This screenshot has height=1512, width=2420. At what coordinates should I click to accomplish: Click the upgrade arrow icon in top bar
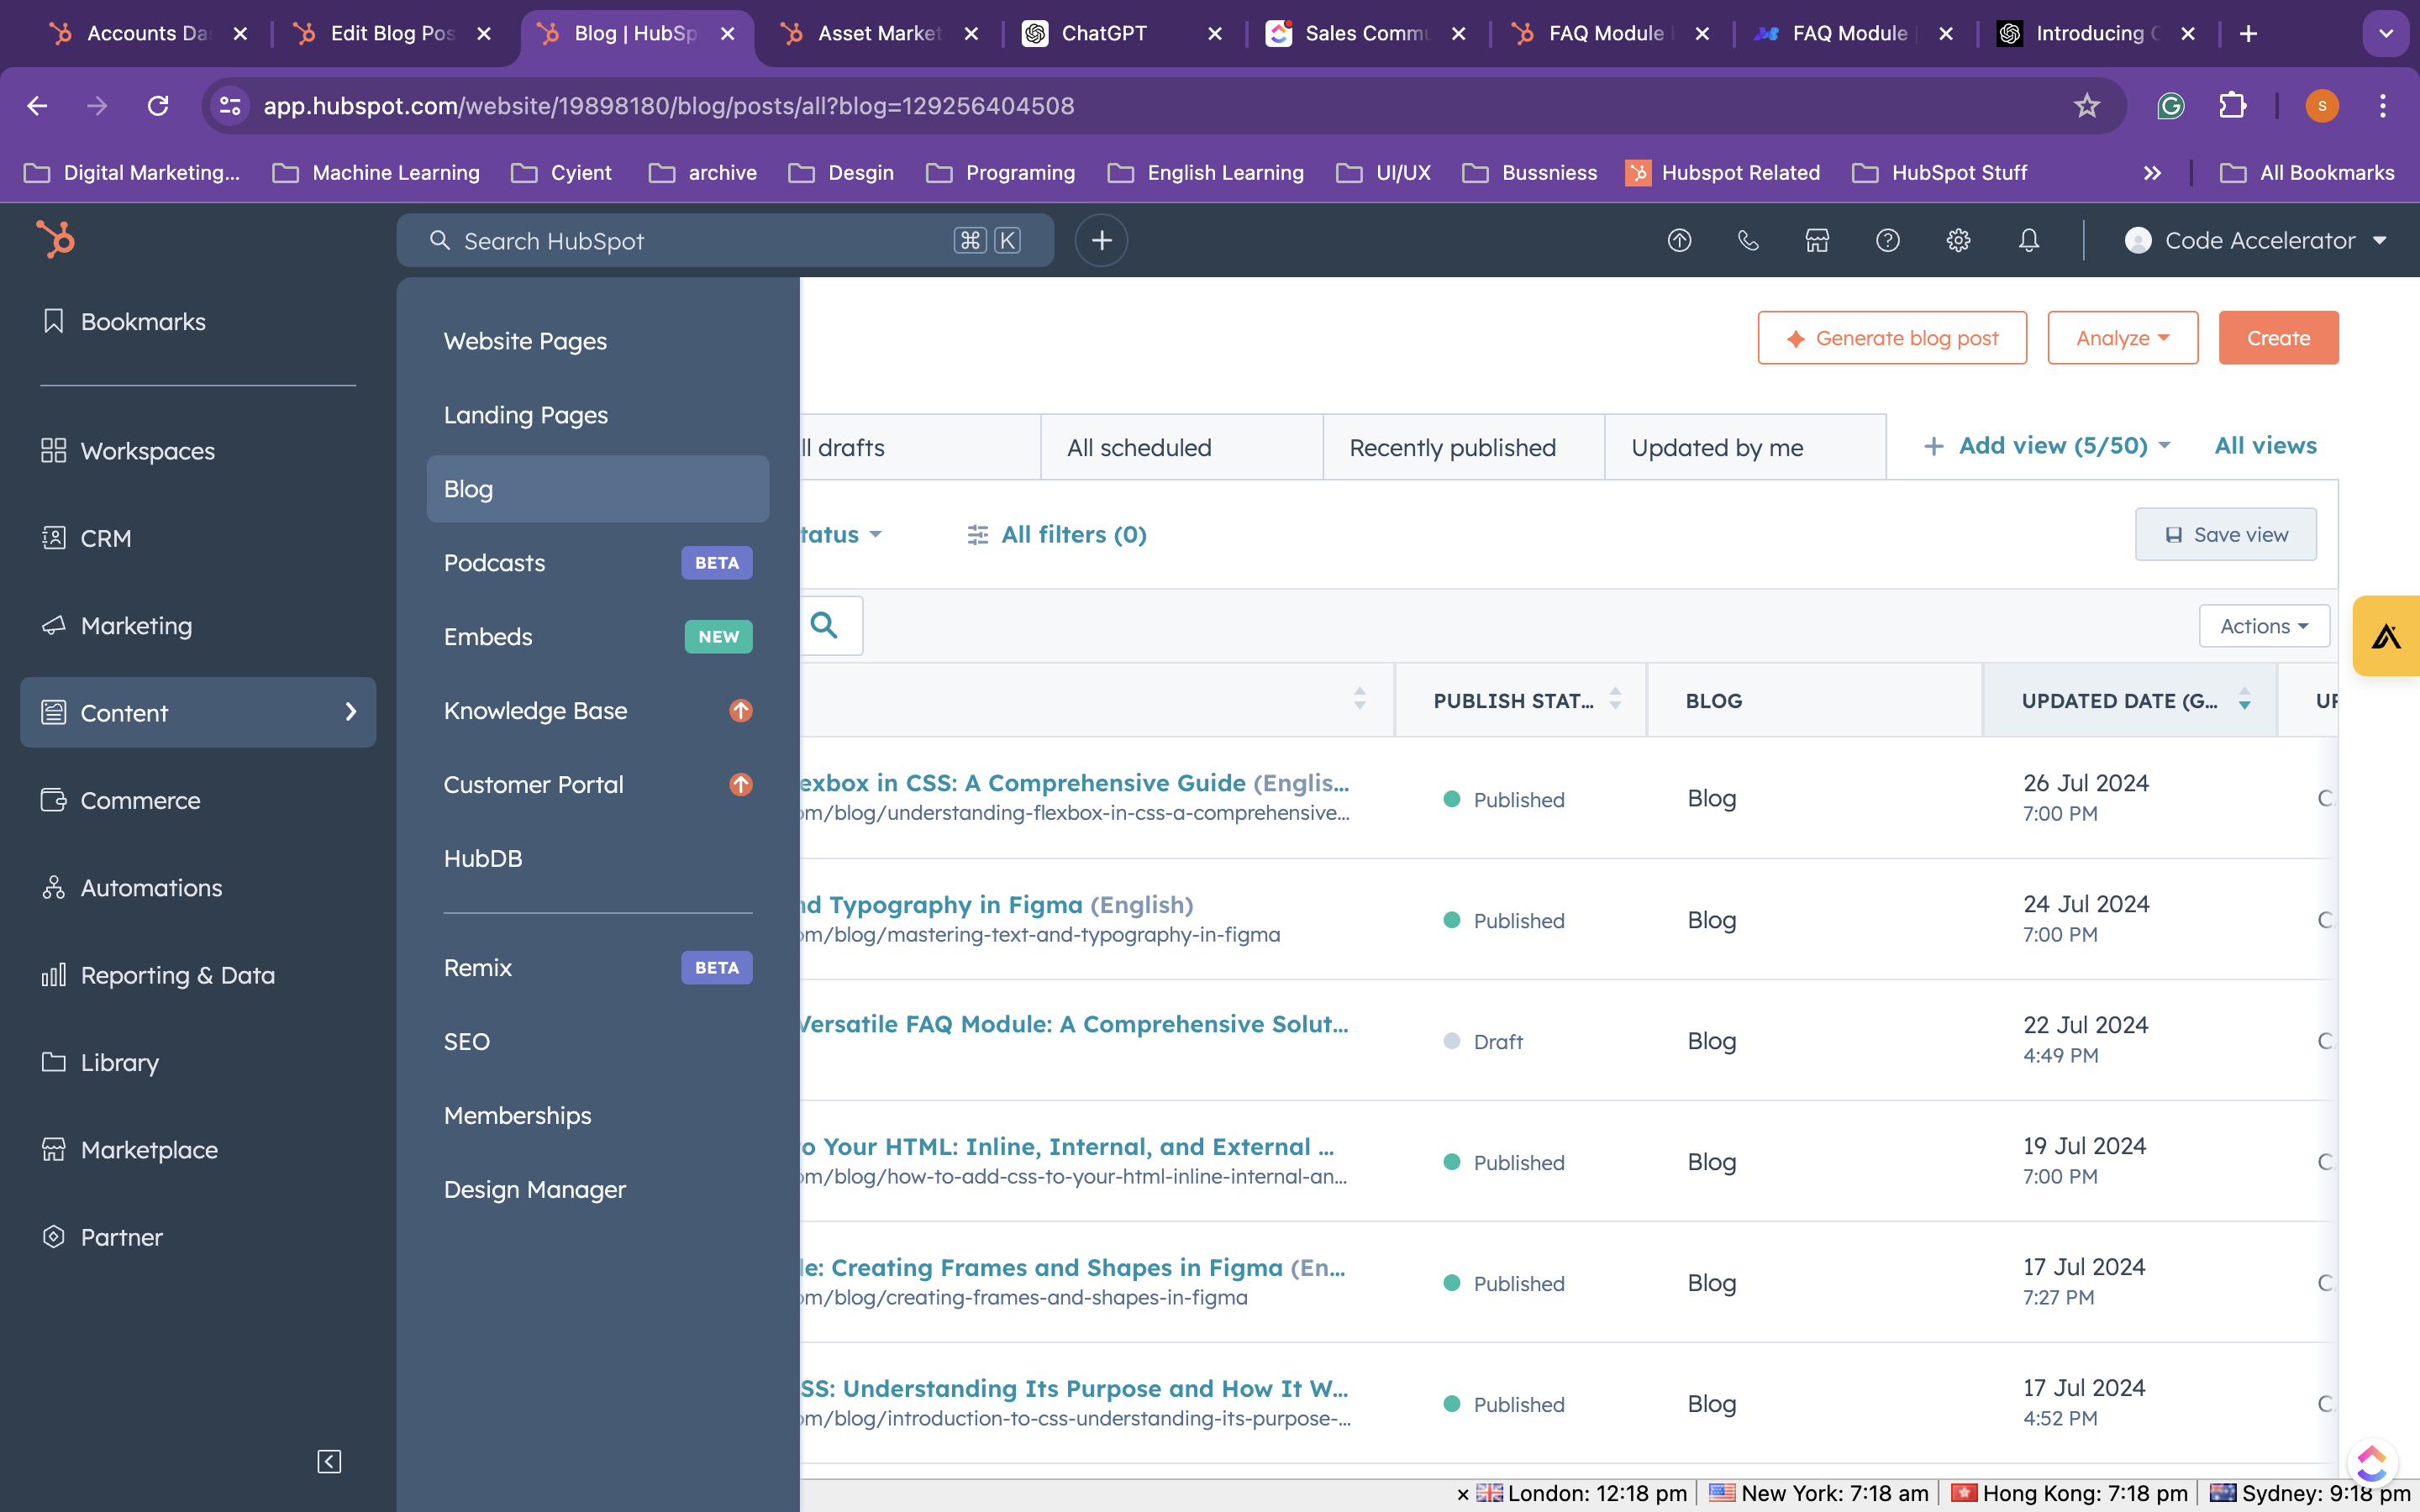pyautogui.click(x=1679, y=240)
